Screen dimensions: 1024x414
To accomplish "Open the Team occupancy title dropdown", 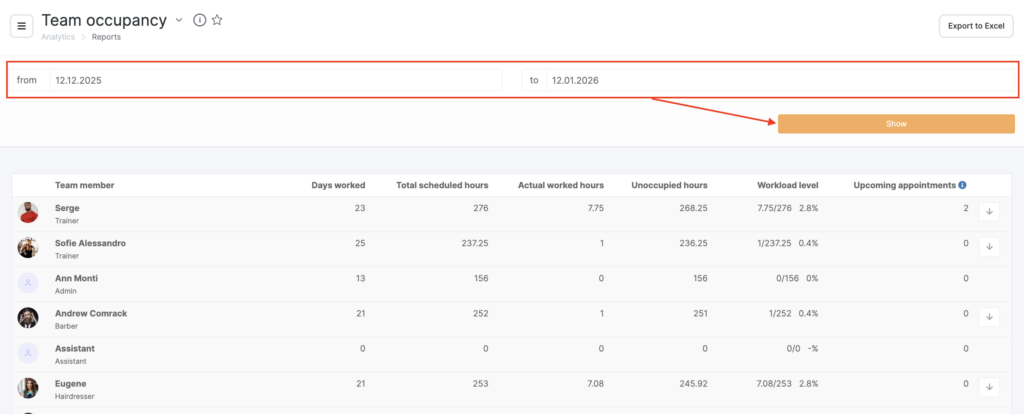I will coord(179,20).
